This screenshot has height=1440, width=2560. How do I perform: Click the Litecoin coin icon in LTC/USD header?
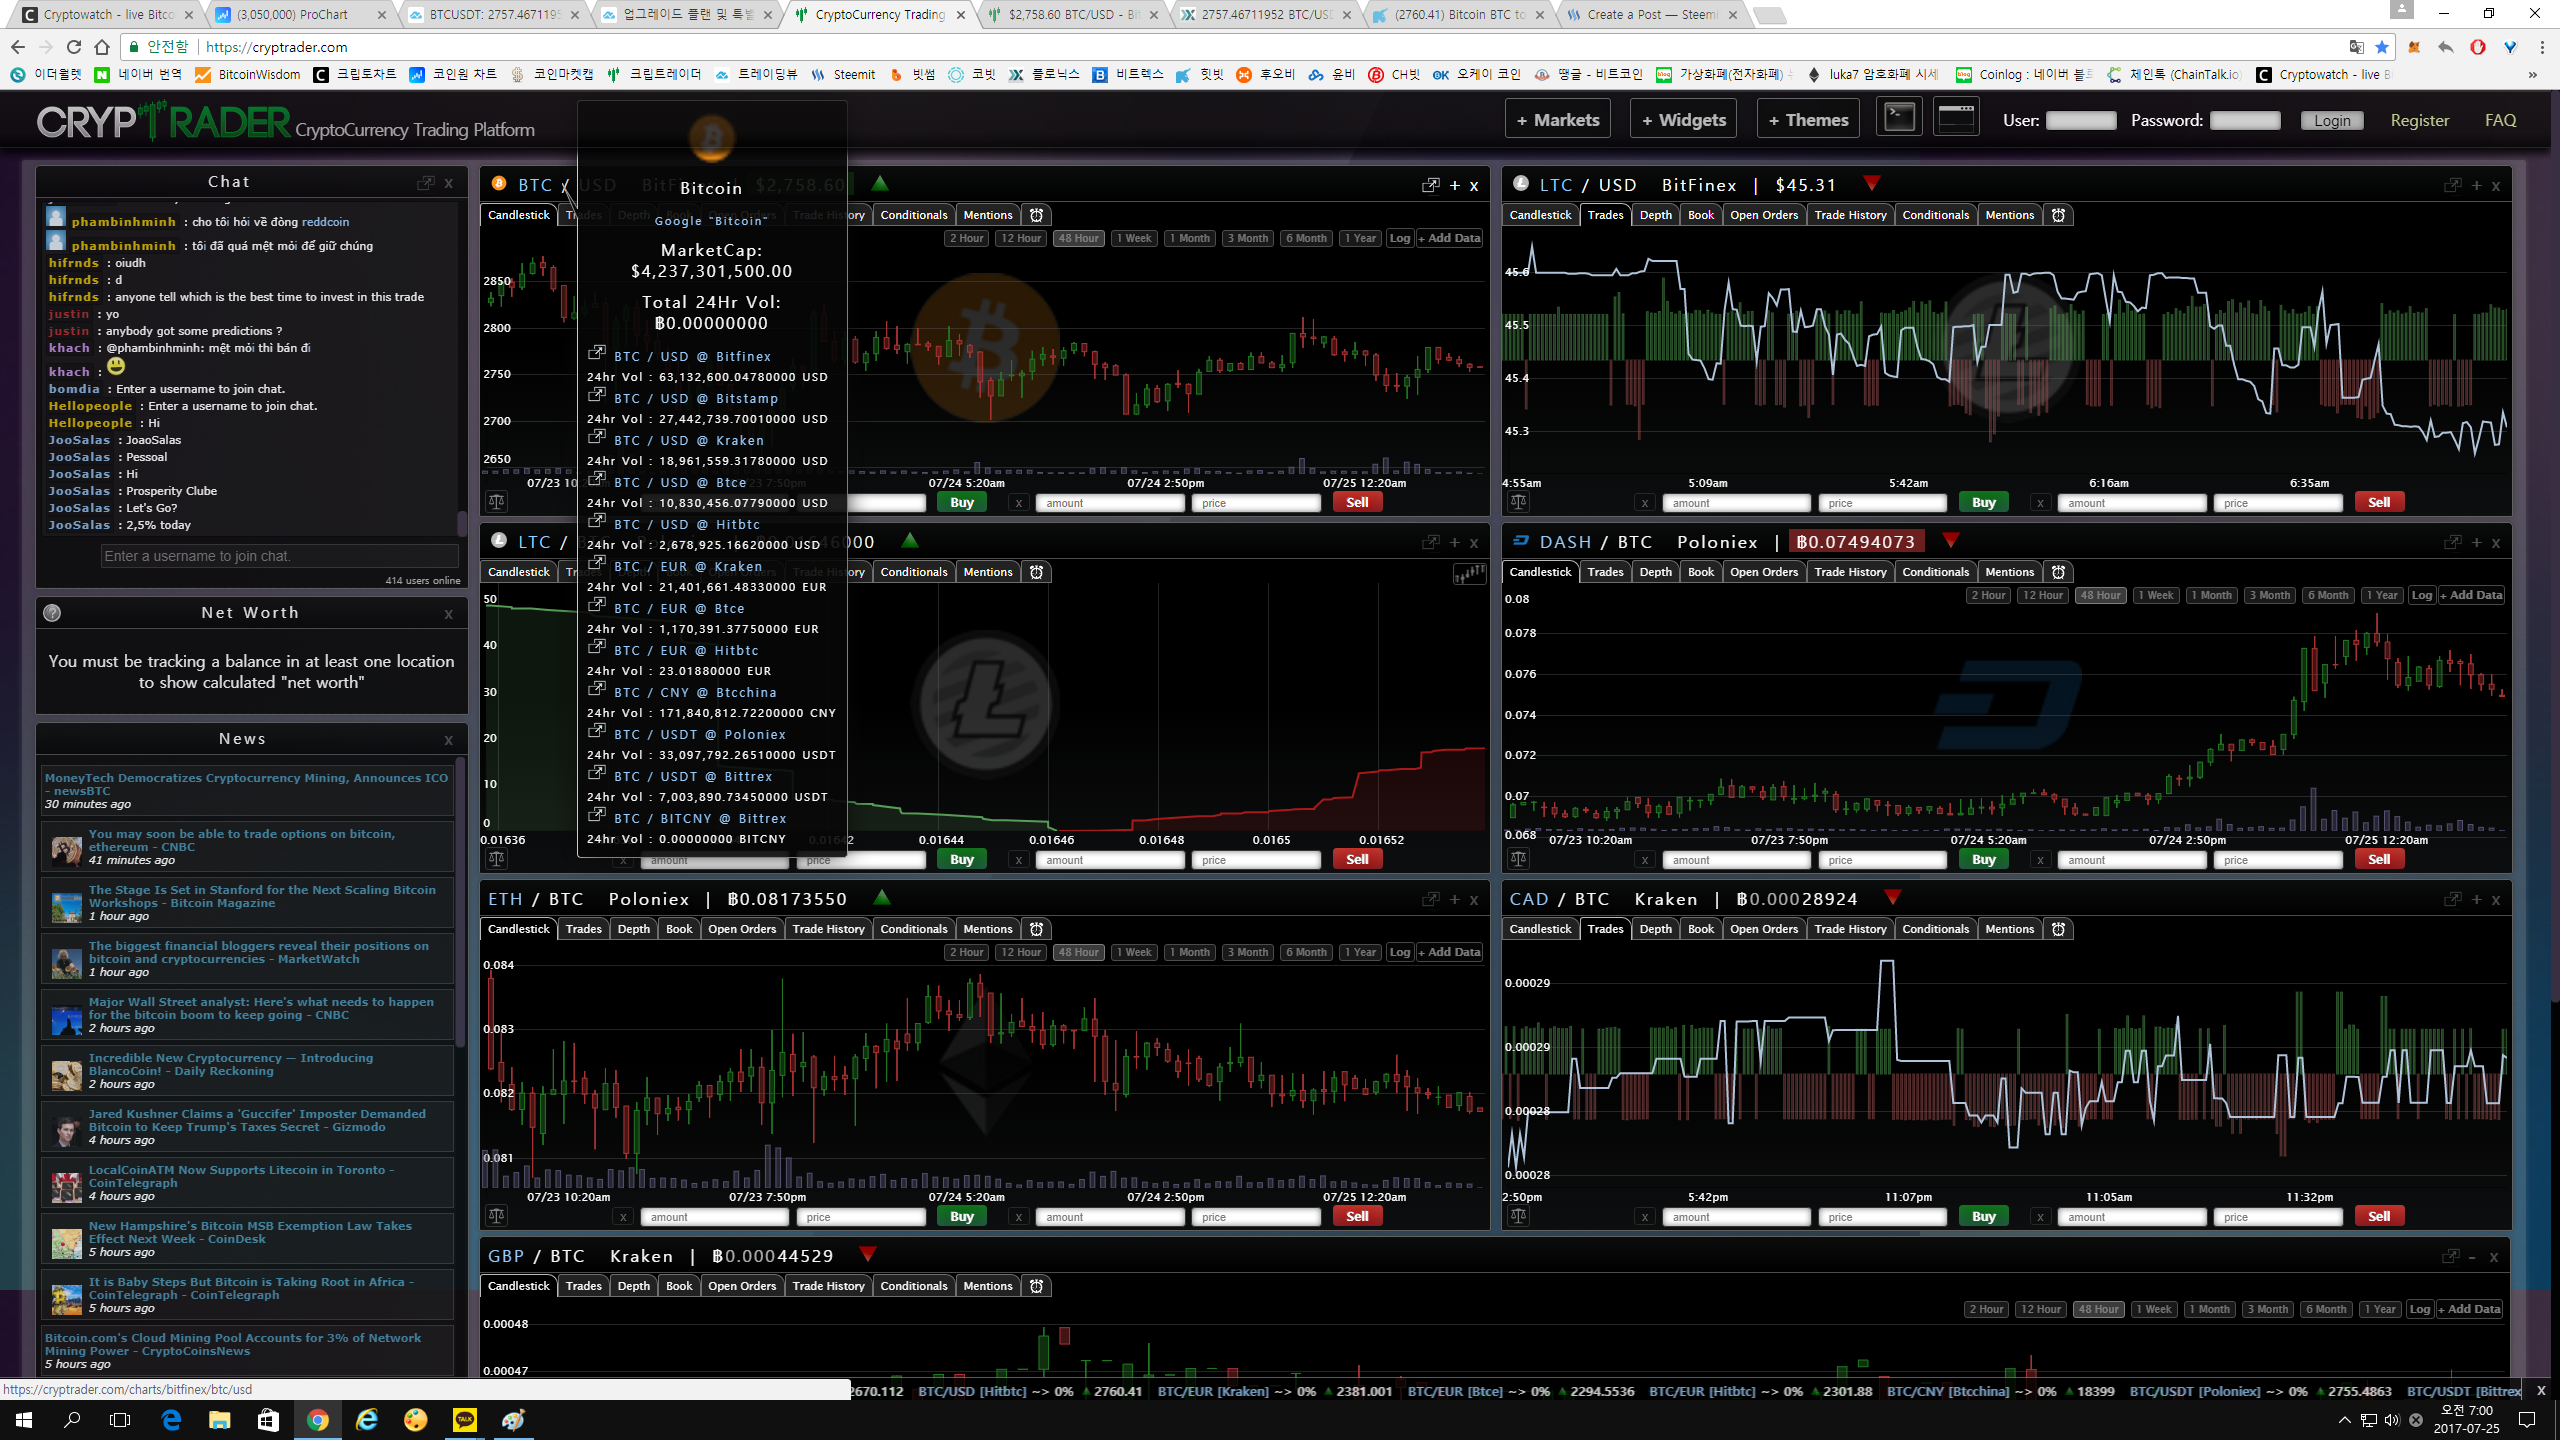coord(1521,184)
